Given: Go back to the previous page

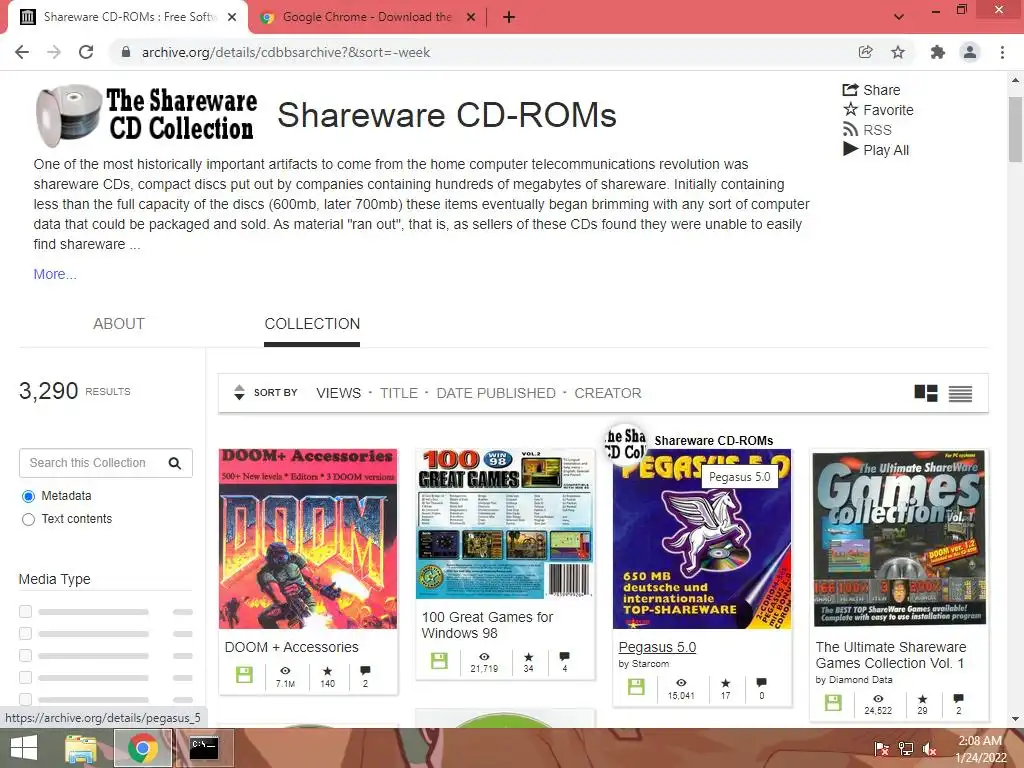Looking at the screenshot, I should 22,52.
